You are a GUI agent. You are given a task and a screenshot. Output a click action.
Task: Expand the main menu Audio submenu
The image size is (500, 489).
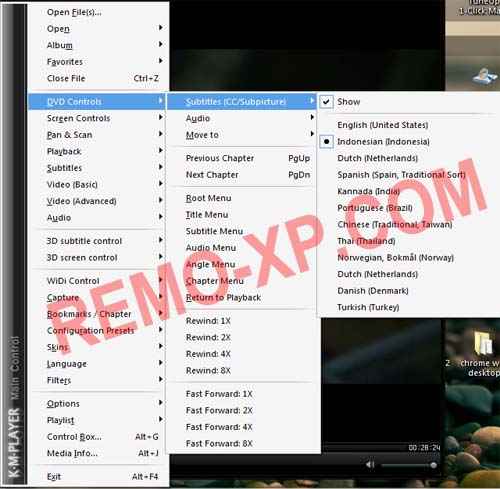coord(97,218)
